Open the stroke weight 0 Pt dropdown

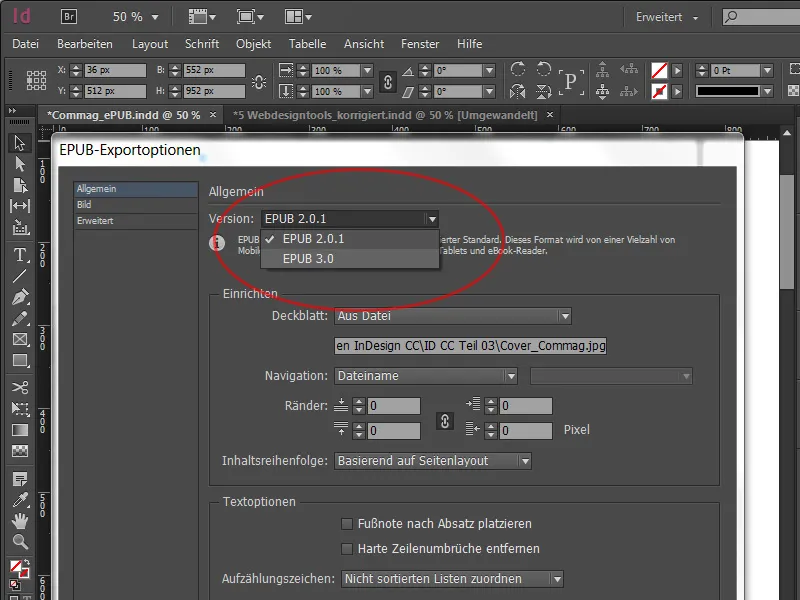767,70
